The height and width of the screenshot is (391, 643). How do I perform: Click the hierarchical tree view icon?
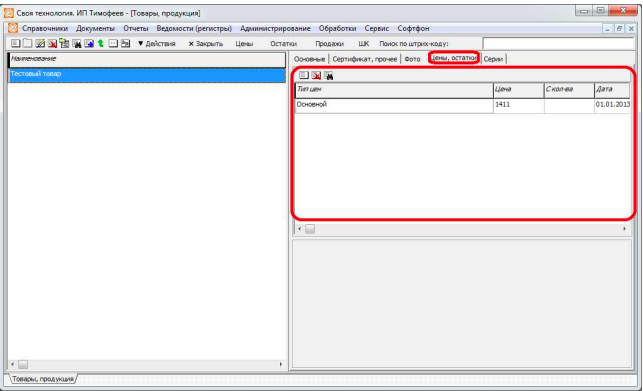[x=64, y=43]
